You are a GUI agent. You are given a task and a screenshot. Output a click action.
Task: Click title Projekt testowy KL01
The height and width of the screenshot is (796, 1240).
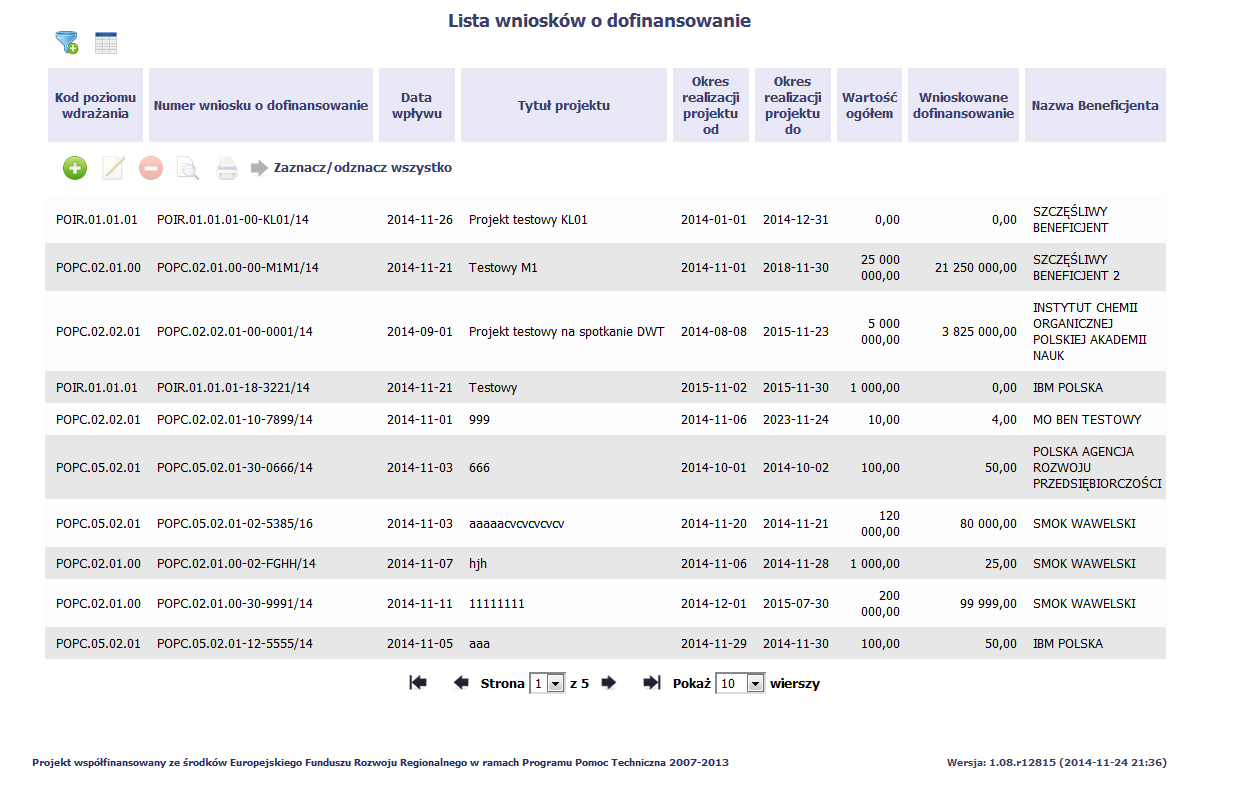[x=528, y=220]
